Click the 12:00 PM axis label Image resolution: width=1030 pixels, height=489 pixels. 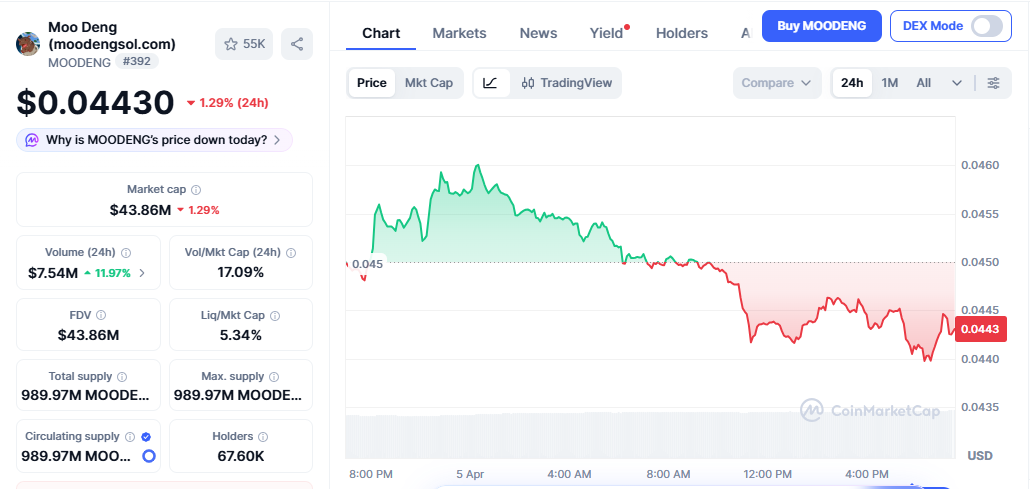[x=767, y=475]
